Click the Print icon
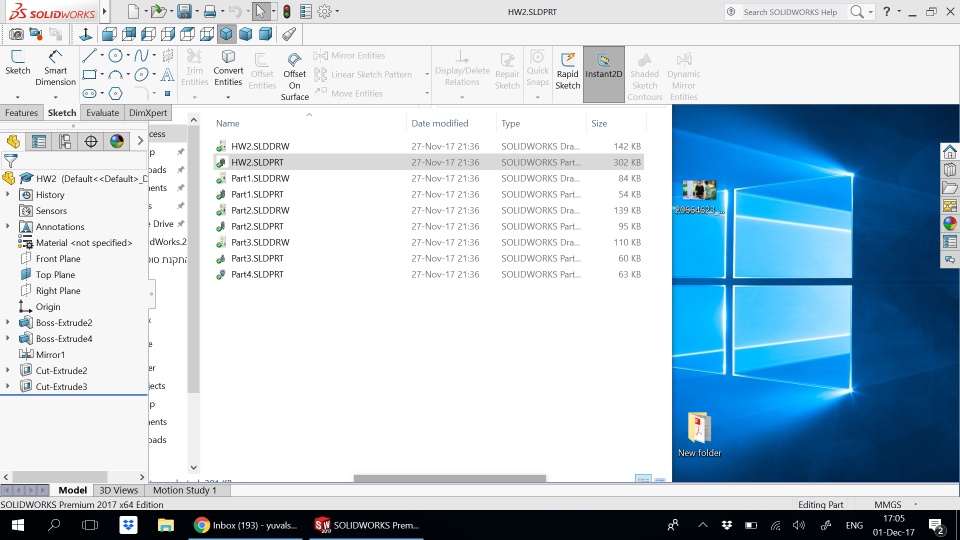The height and width of the screenshot is (540, 960). (209, 11)
